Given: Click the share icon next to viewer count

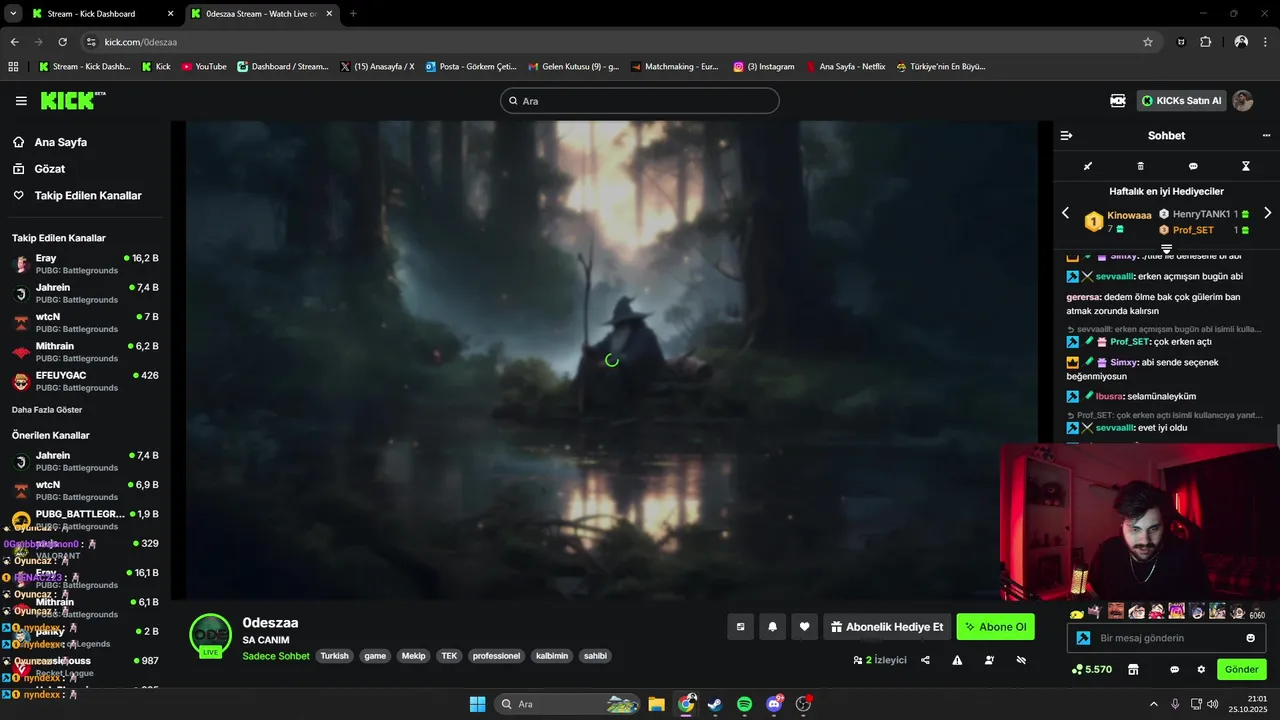Looking at the screenshot, I should 925,660.
